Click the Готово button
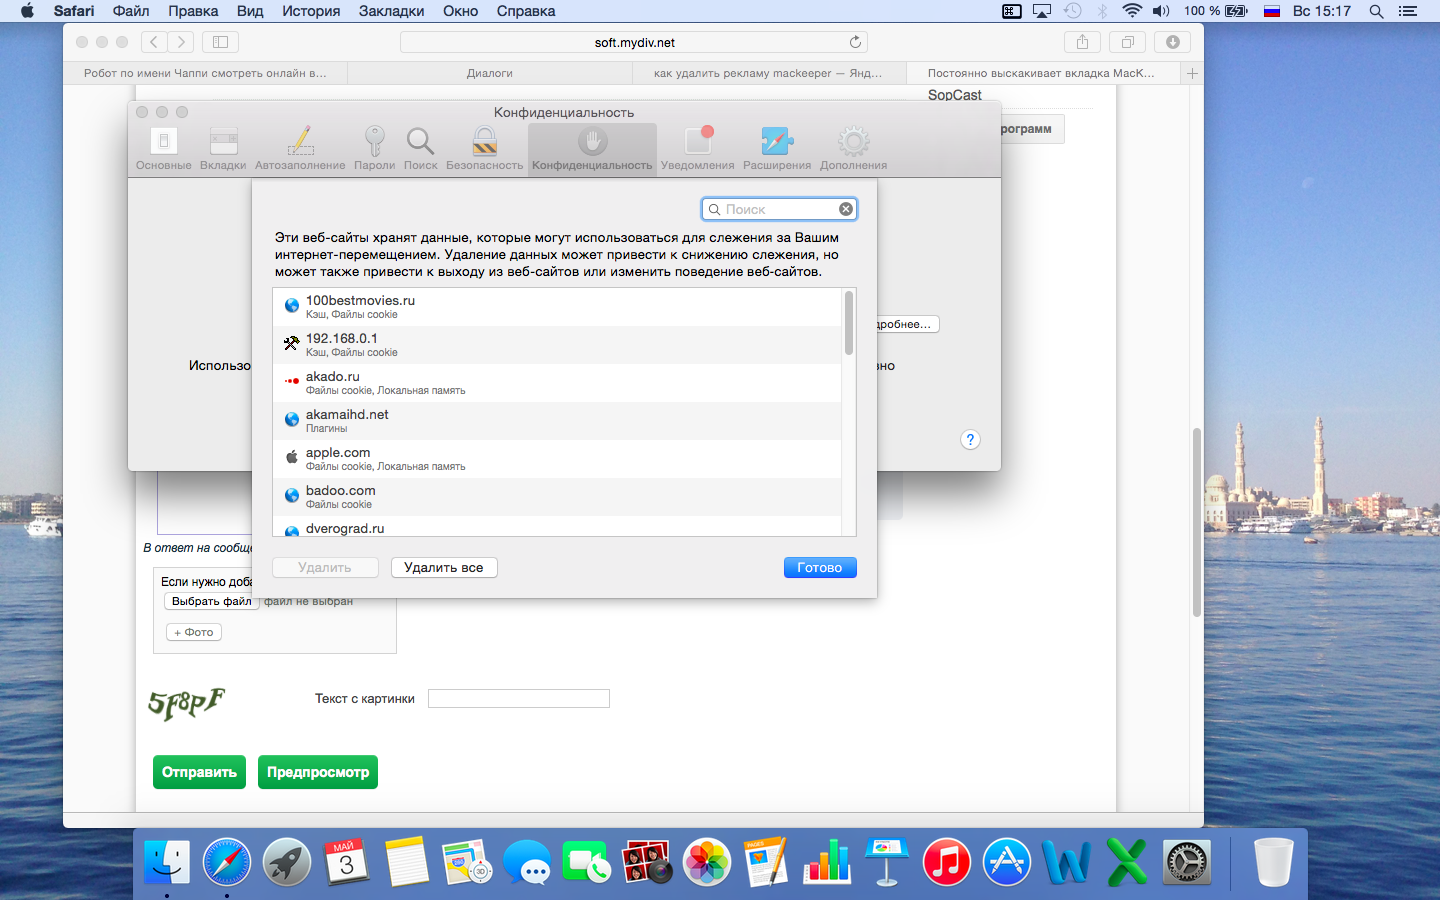Screen dimensions: 1440x900 click(x=820, y=567)
